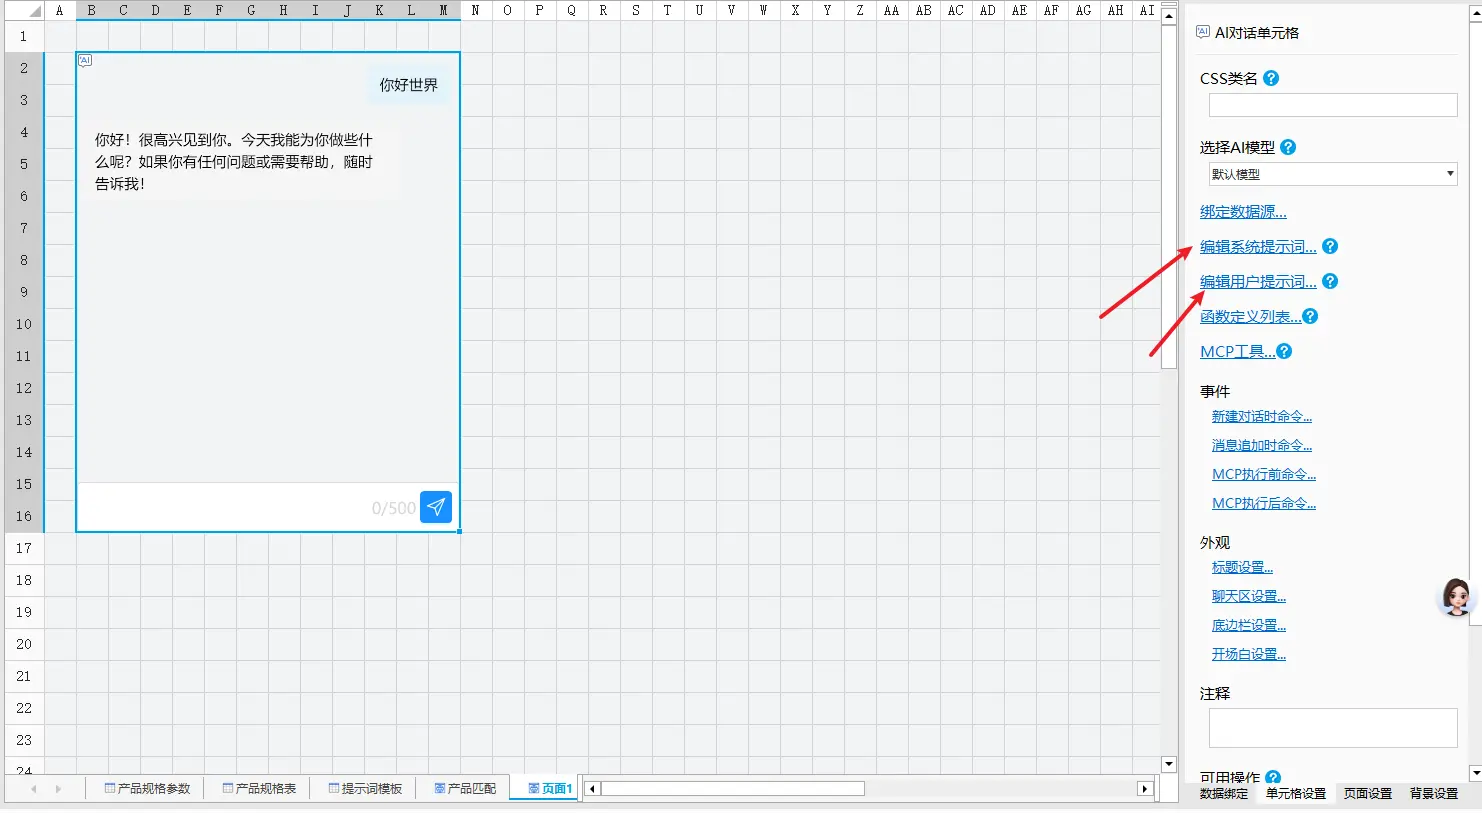1482x813 pixels.
Task: Click the grid vertical scrollbar down arrow
Action: (x=1168, y=765)
